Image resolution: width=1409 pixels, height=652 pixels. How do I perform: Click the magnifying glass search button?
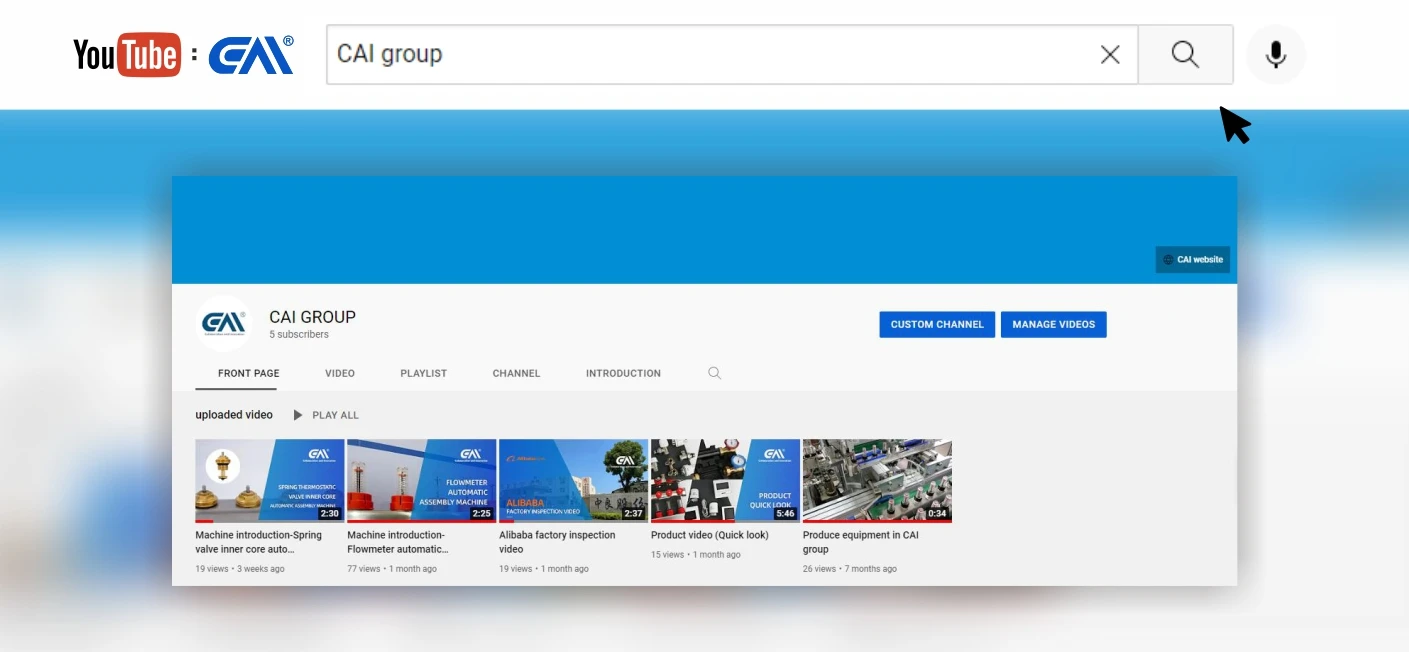click(x=1185, y=55)
